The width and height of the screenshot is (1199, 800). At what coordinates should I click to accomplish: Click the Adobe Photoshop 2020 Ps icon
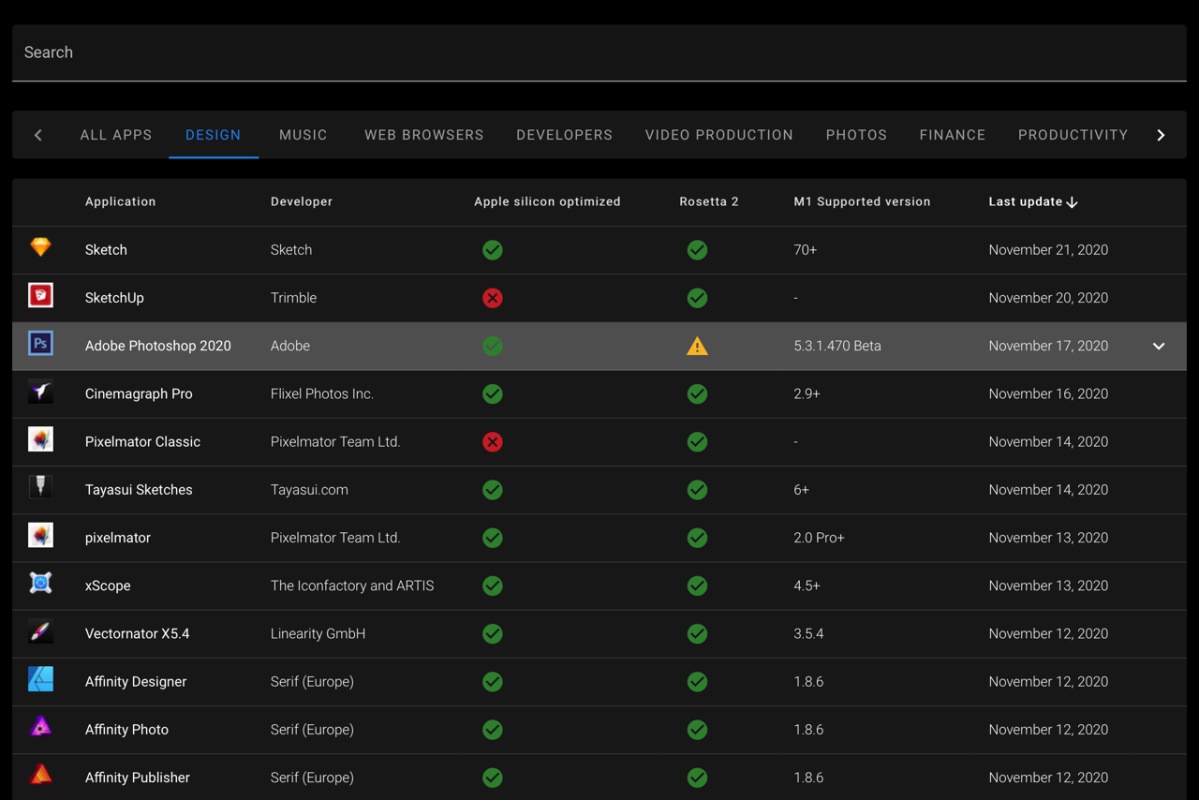pos(41,343)
